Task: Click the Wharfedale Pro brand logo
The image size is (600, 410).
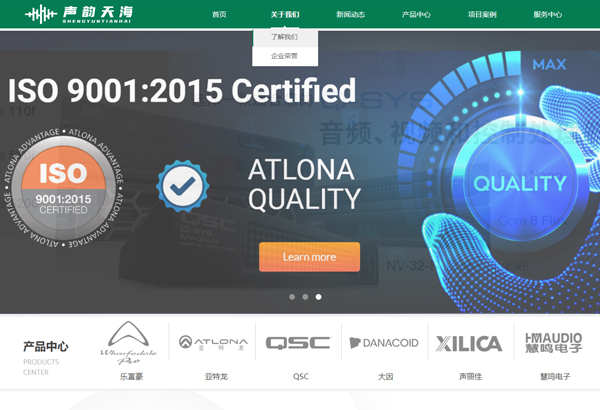Action: [x=129, y=343]
